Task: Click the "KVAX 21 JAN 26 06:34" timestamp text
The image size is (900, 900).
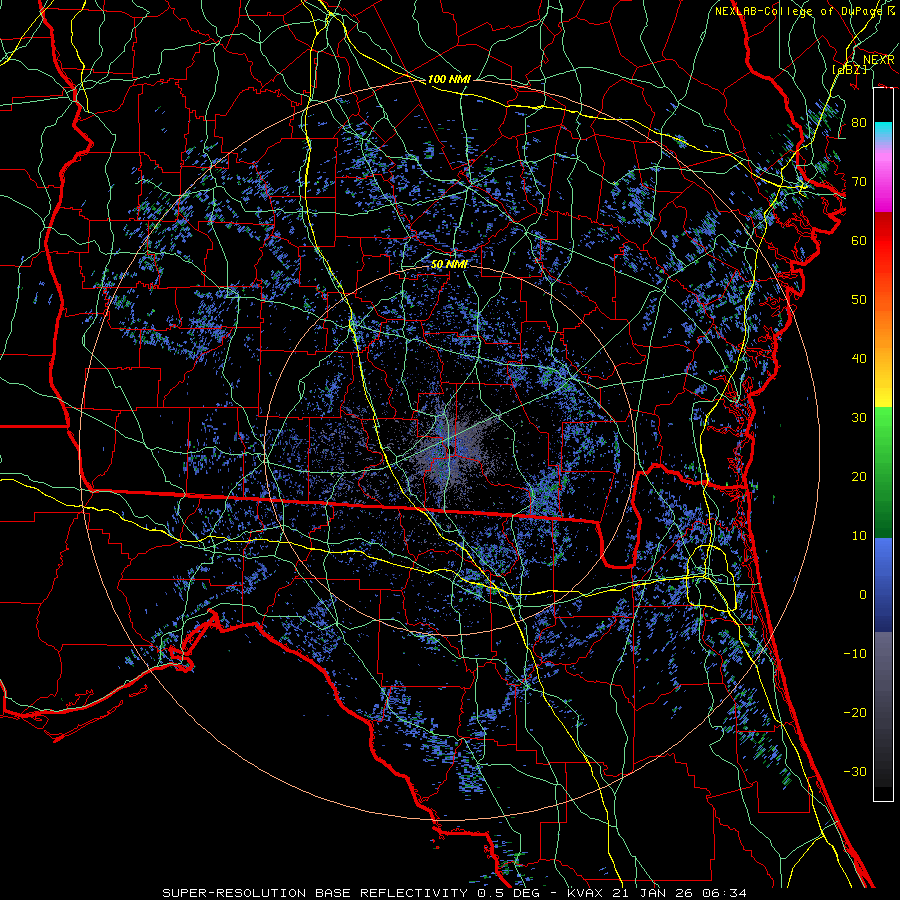Action: [x=657, y=893]
